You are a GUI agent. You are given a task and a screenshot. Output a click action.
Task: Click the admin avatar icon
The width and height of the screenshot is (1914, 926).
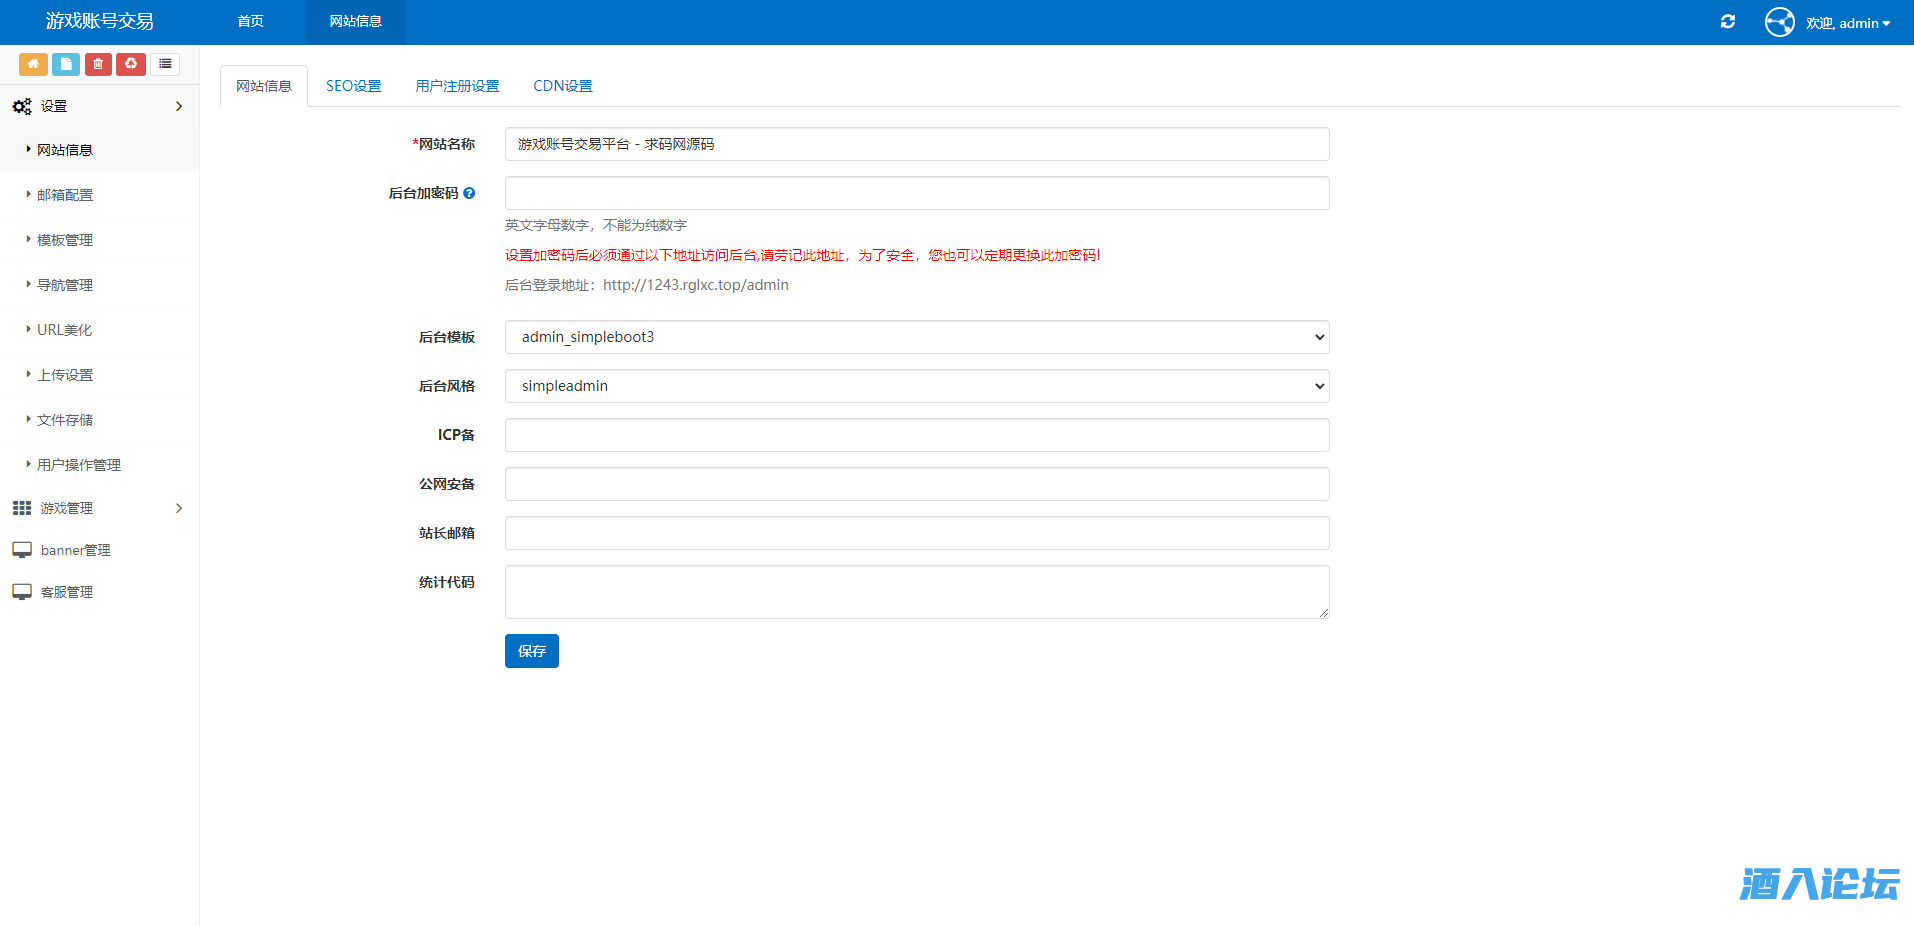tap(1779, 22)
